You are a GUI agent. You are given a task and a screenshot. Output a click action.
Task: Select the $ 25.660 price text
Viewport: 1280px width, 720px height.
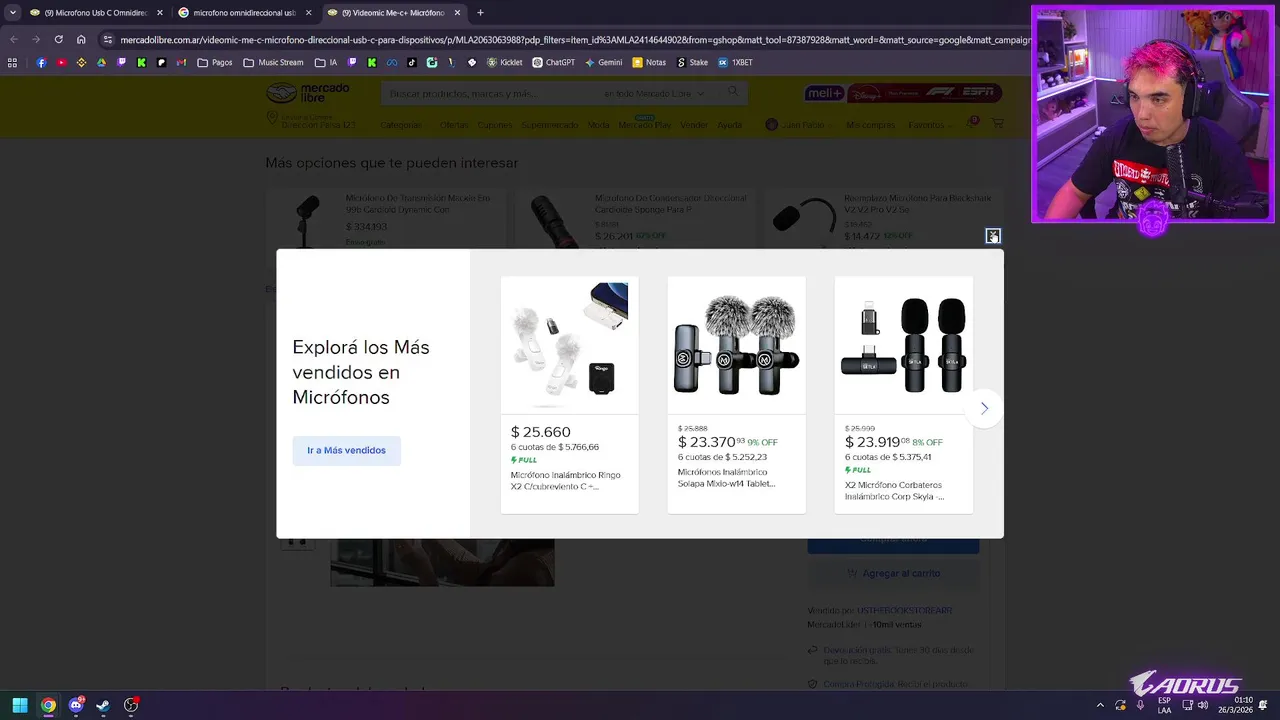tap(540, 432)
